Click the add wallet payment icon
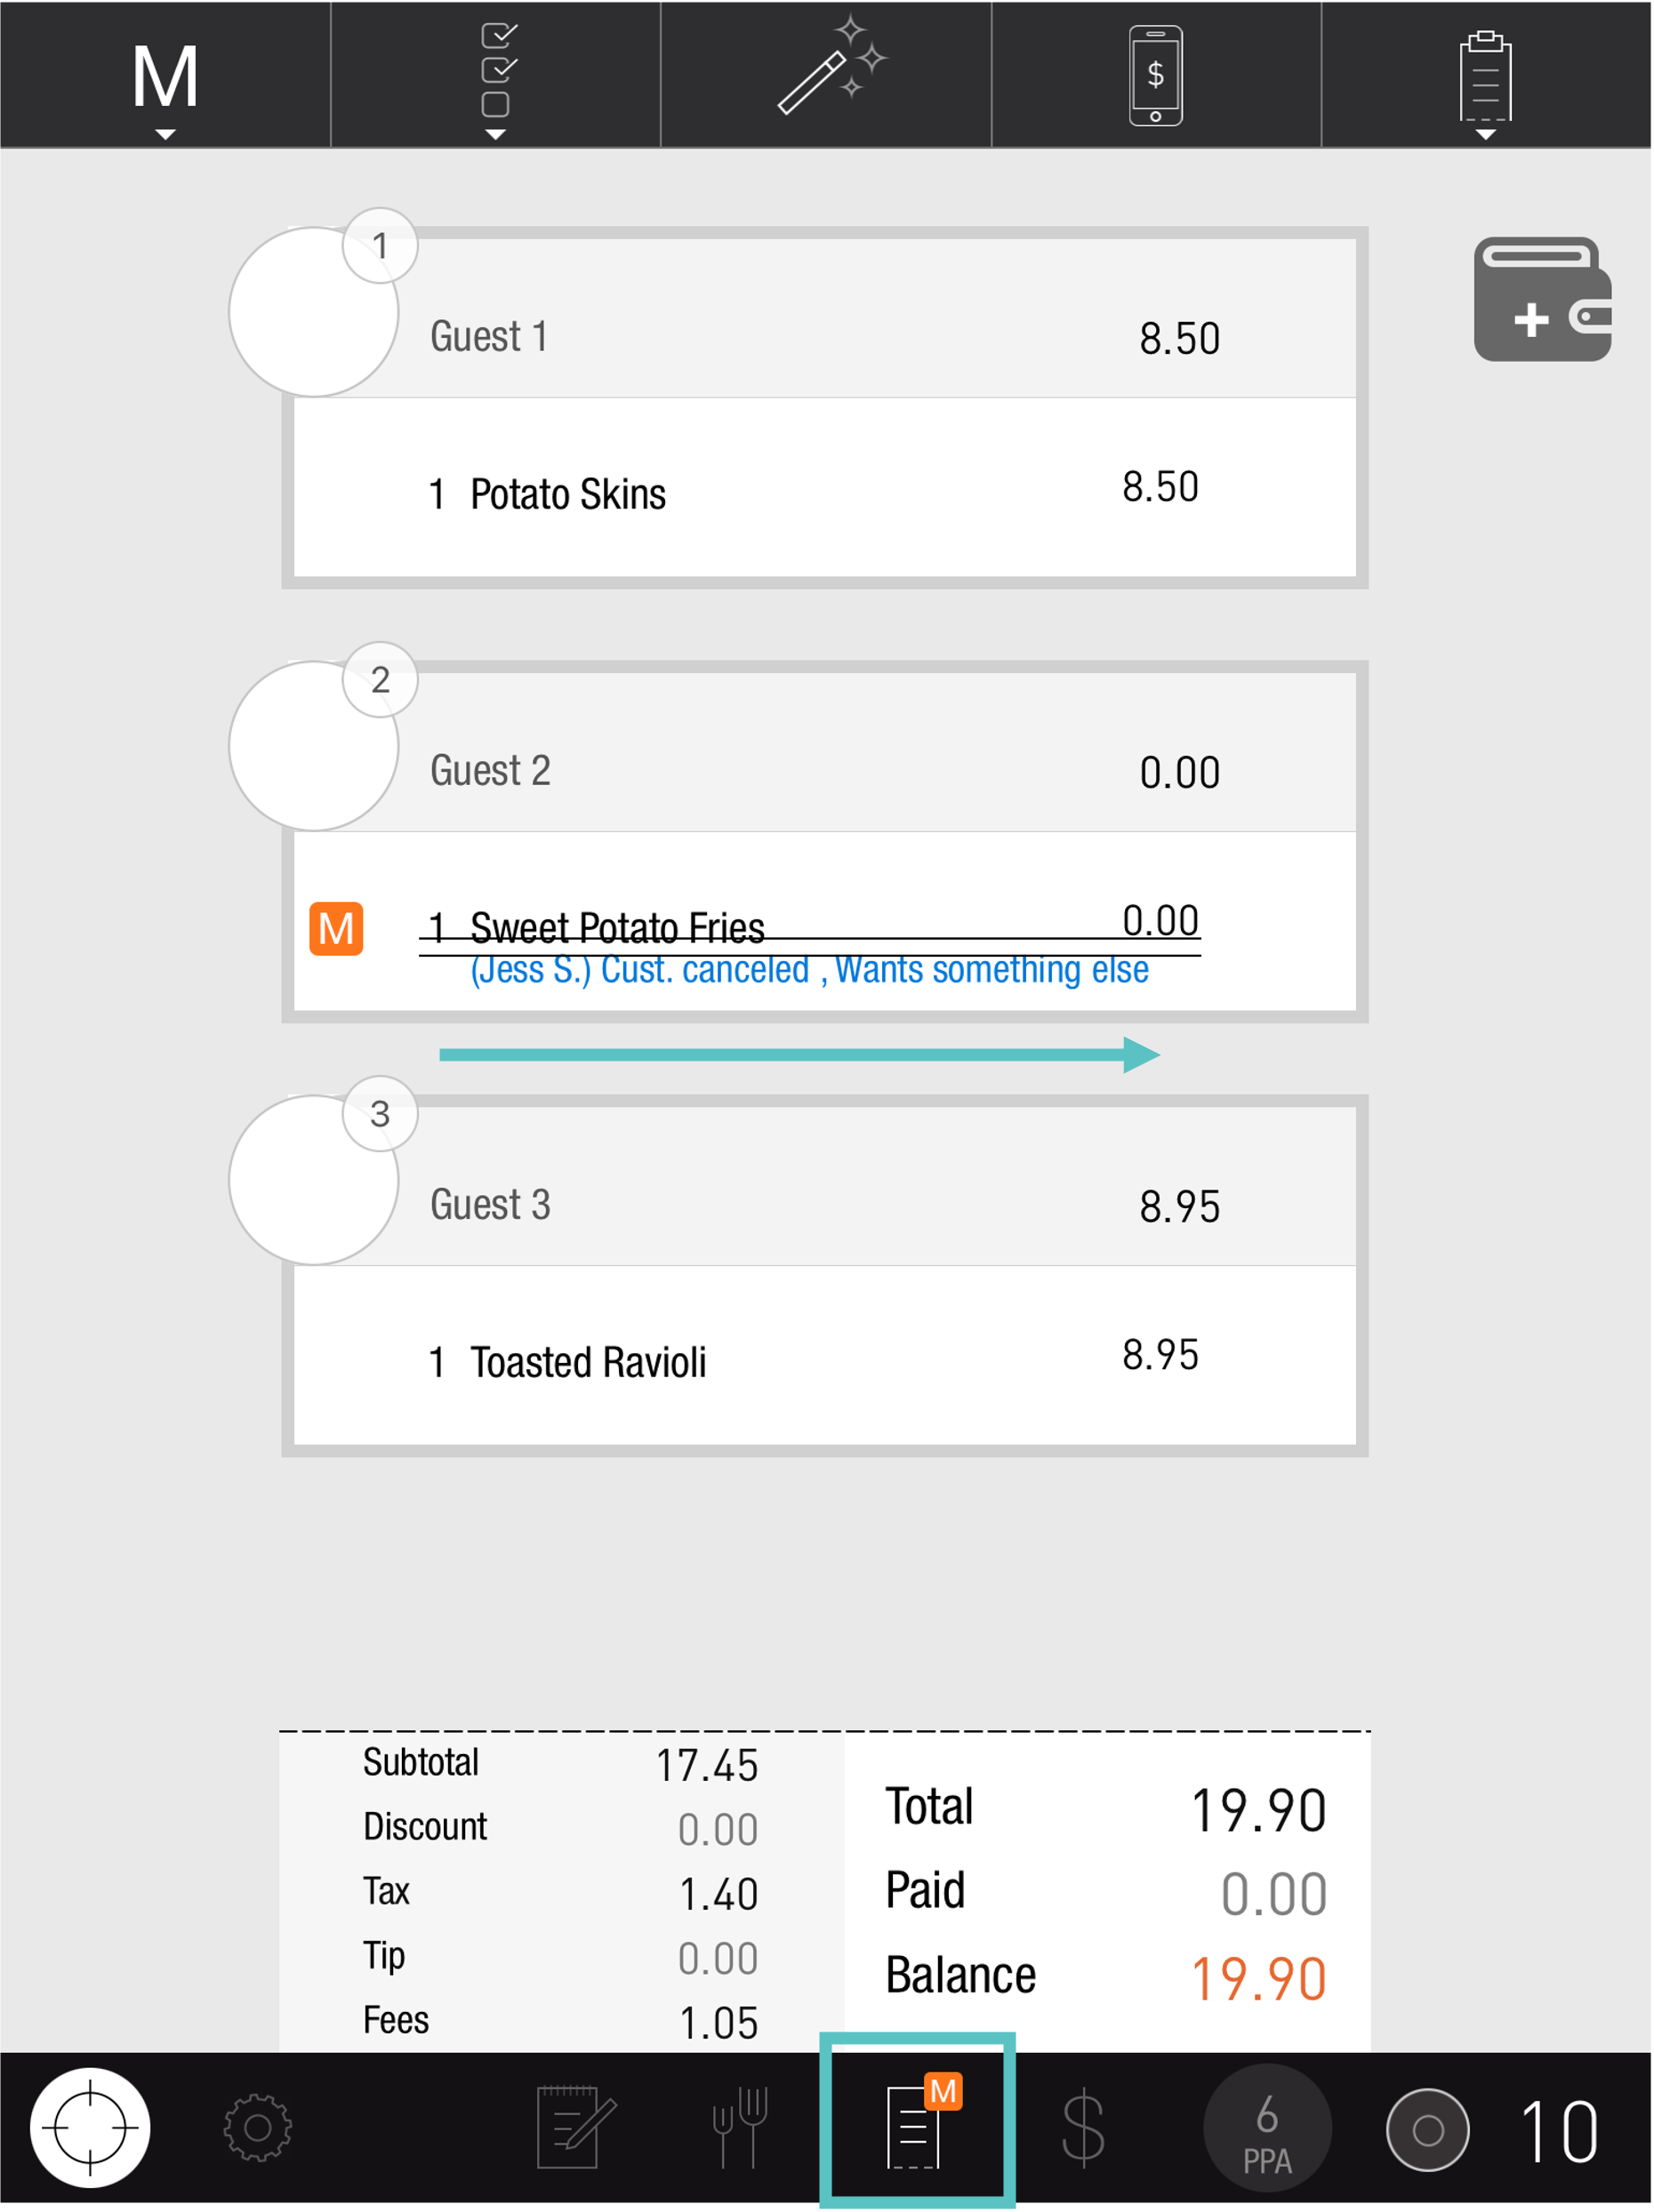The width and height of the screenshot is (1654, 2212). 1541,300
